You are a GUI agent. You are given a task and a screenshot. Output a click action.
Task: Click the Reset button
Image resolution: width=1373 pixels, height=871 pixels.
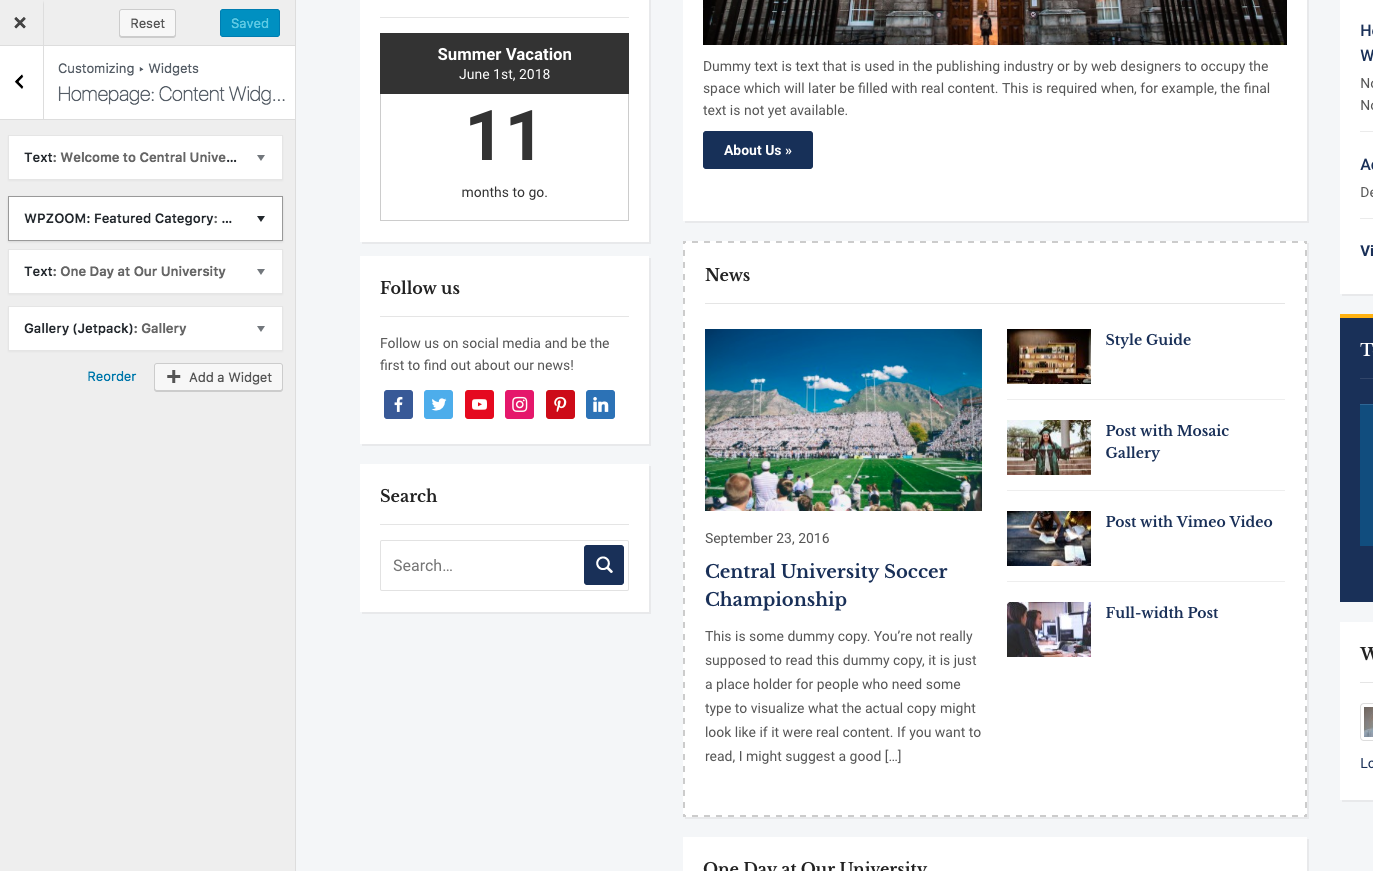pos(147,24)
